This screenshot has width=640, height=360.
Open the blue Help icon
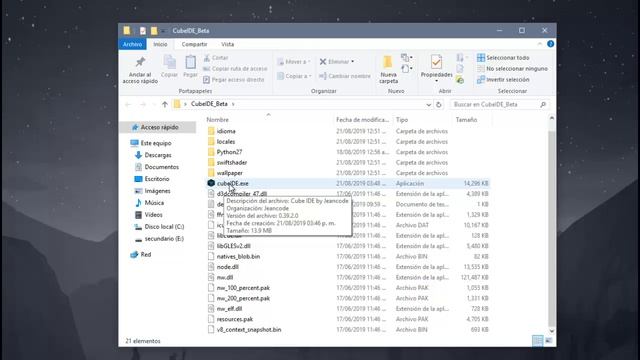point(550,44)
